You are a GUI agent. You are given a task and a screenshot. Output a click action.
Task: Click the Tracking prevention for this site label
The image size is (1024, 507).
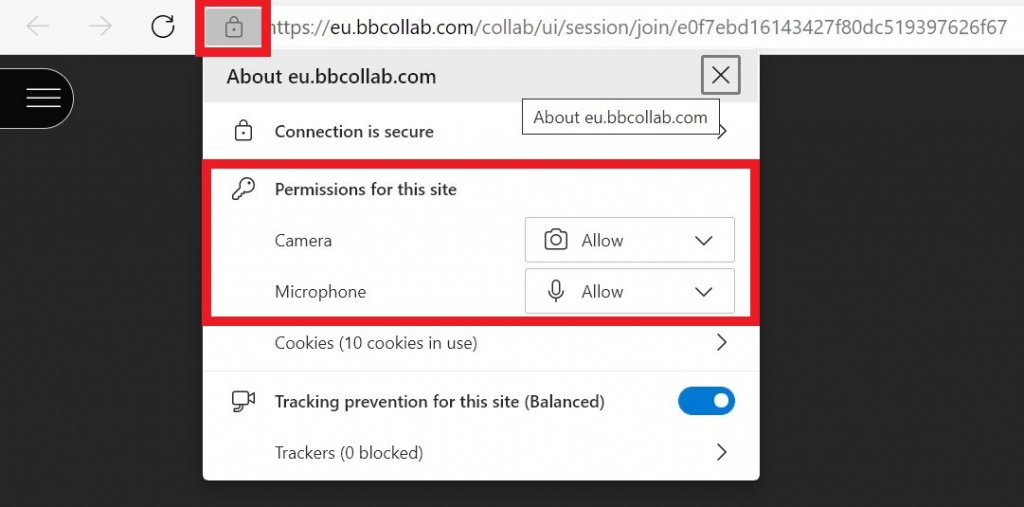tap(440, 401)
